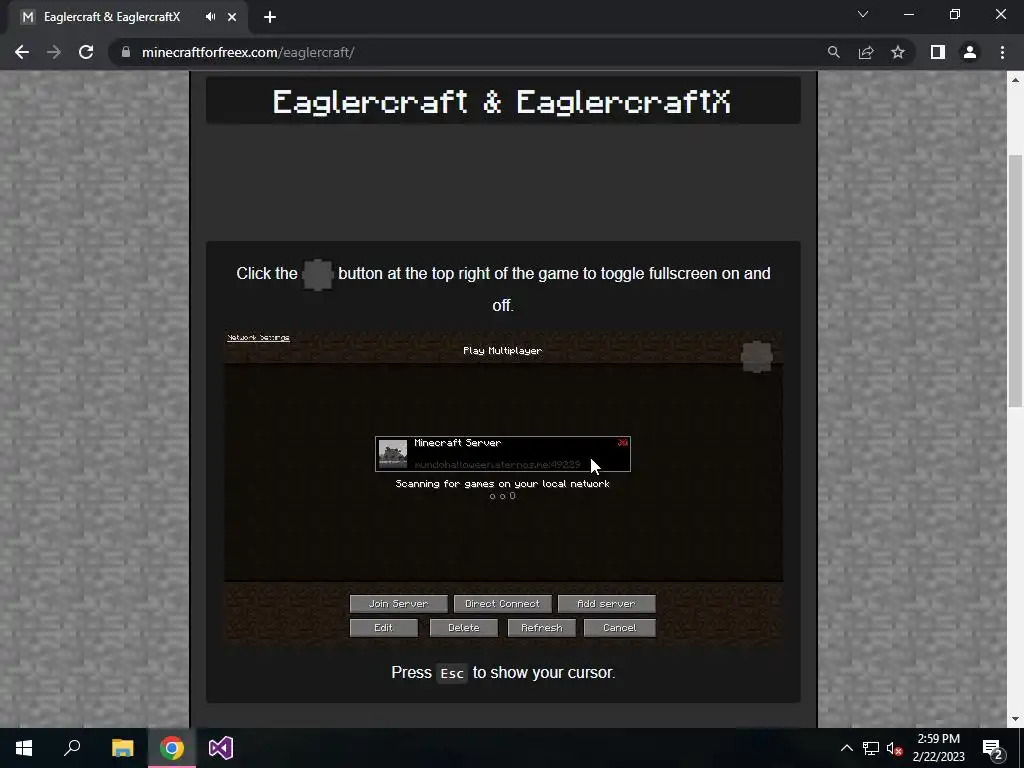Bookmark this page with the star icon

898,52
